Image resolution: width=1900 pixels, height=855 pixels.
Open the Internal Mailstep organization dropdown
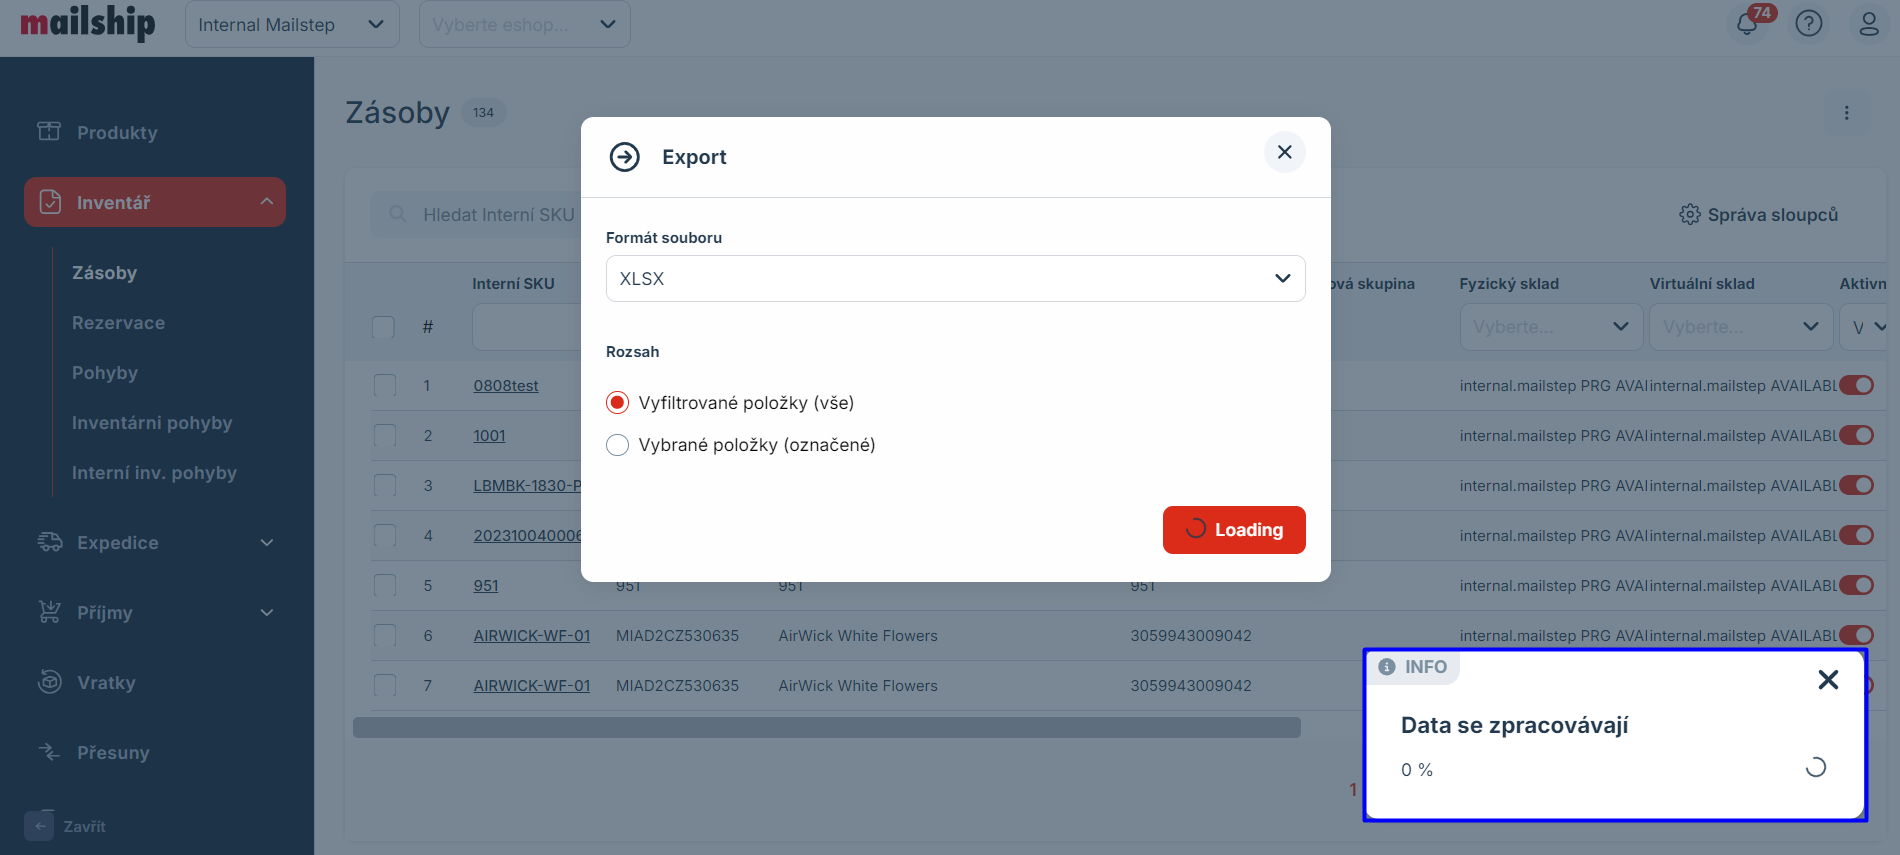(291, 25)
